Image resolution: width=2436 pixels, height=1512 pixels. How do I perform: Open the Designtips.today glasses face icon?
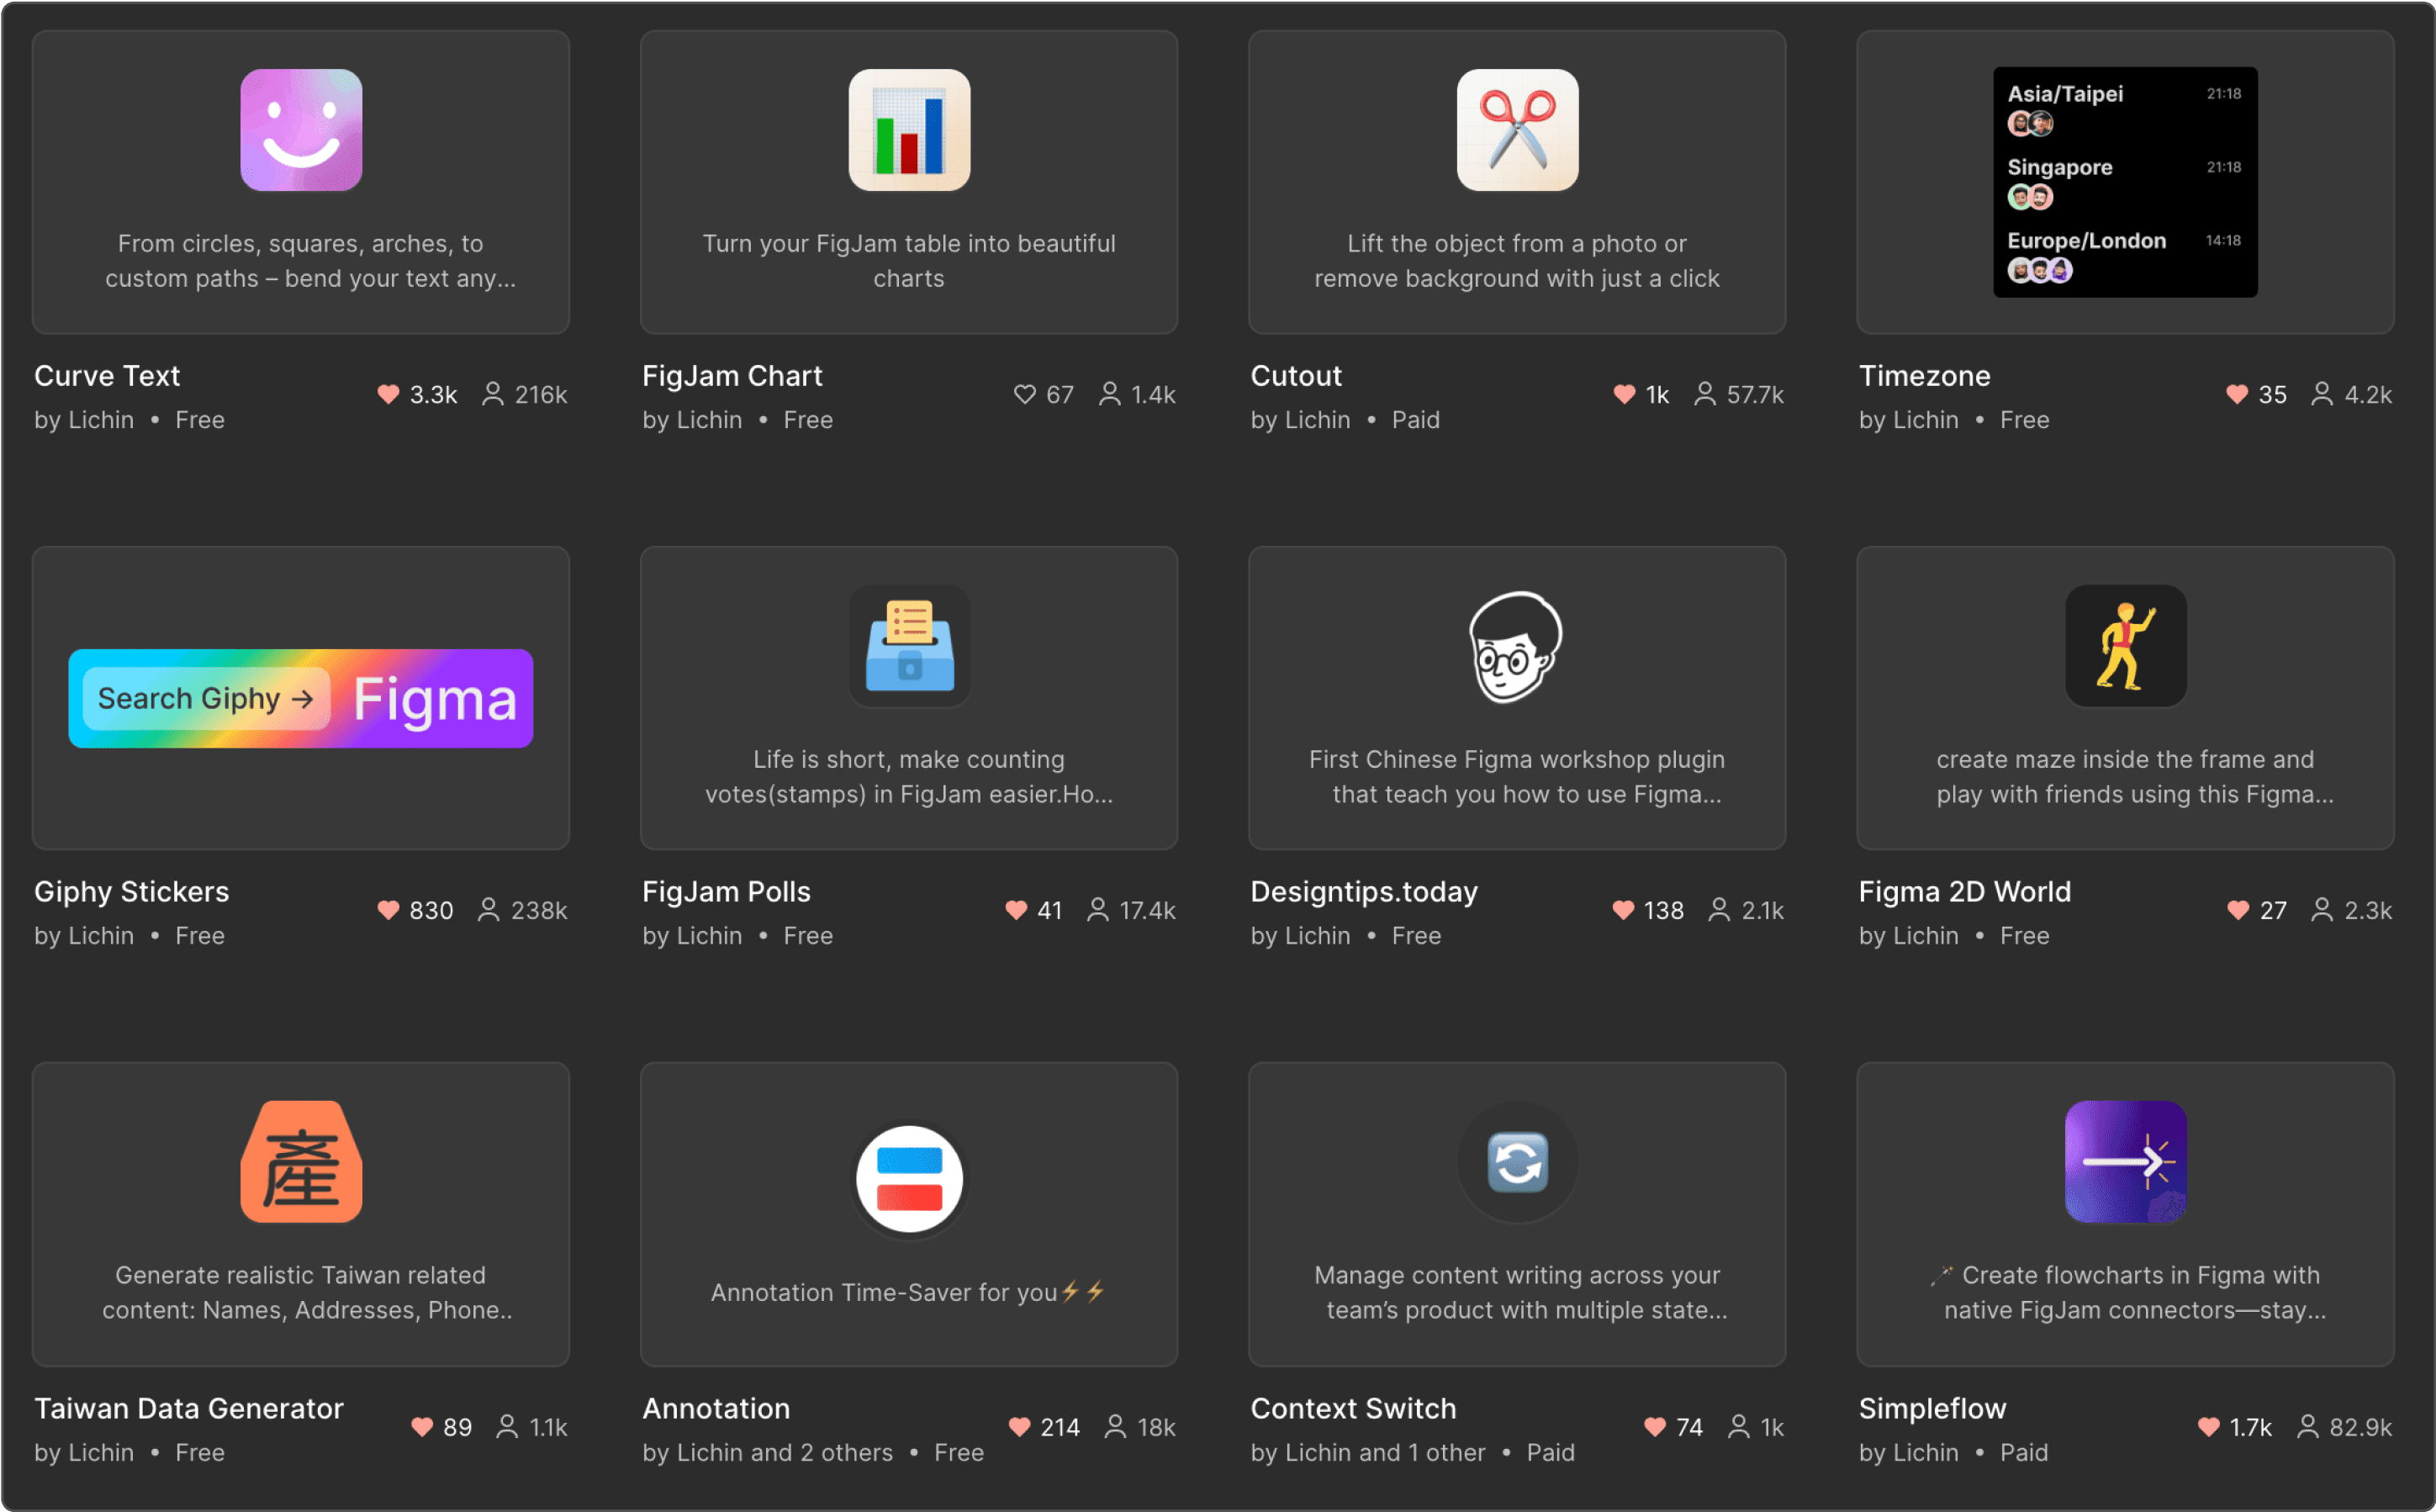tap(1517, 646)
